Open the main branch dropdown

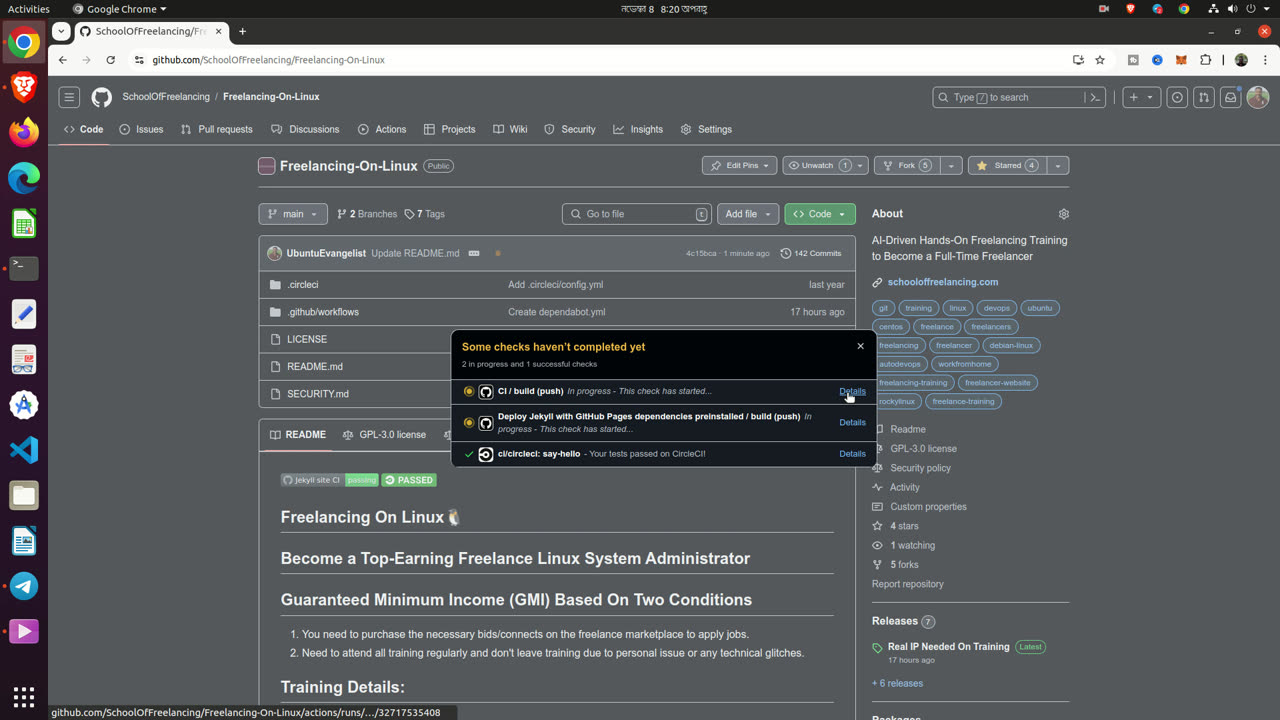coord(293,214)
